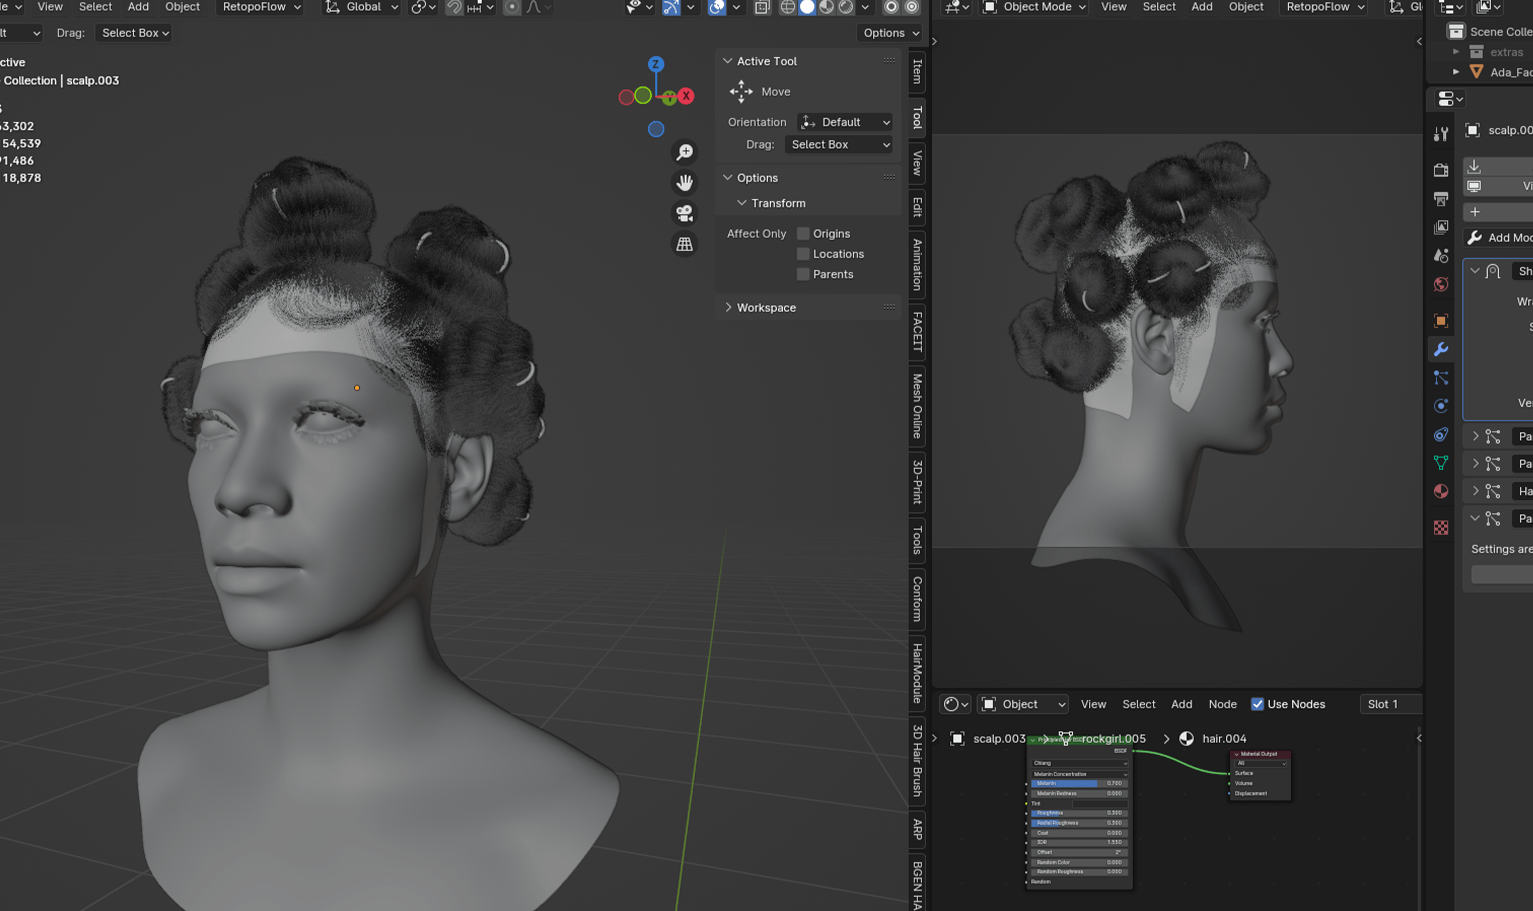Screen dimensions: 1533x911
Task: Collapse the Transform subpanel
Action: pyautogui.click(x=742, y=203)
